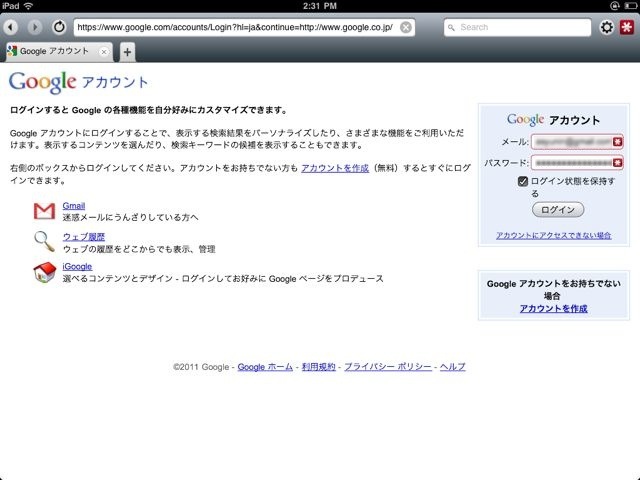Open the ヘルプ footer link
Viewport: 640px width, 480px height.
click(x=452, y=367)
